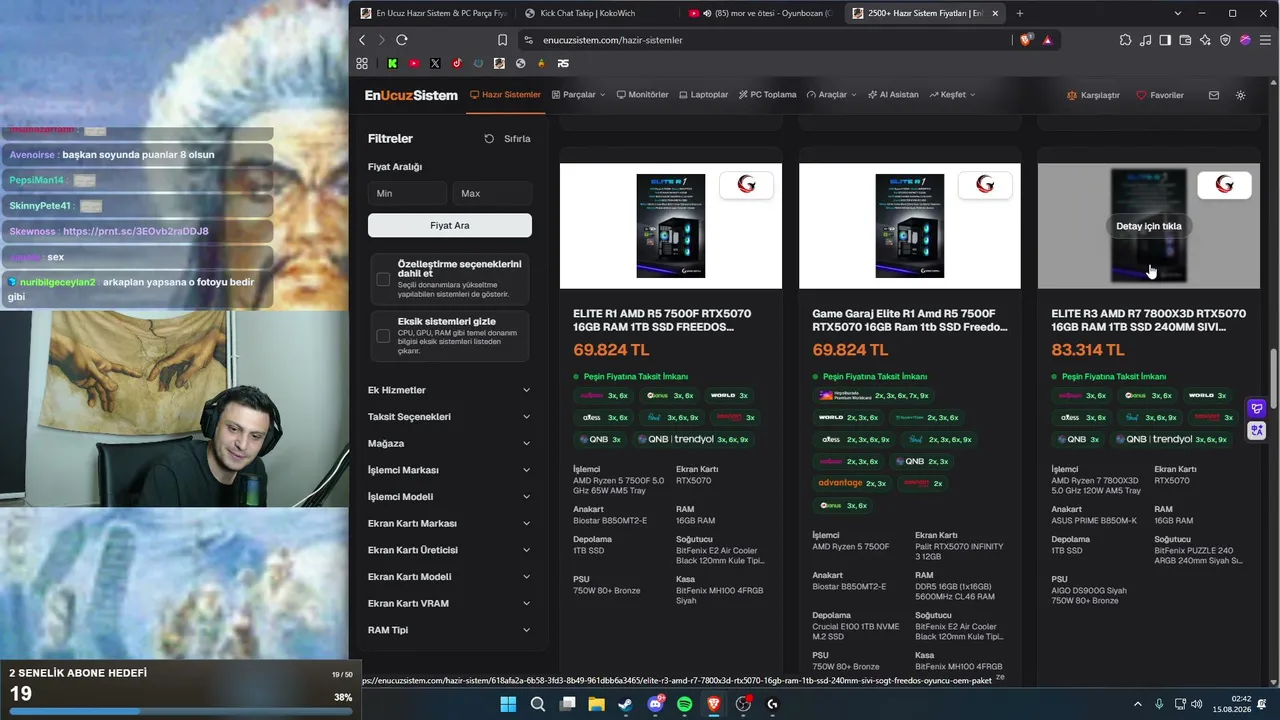The image size is (1280, 720).
Task: Click the browser address bar URL
Action: 612,40
